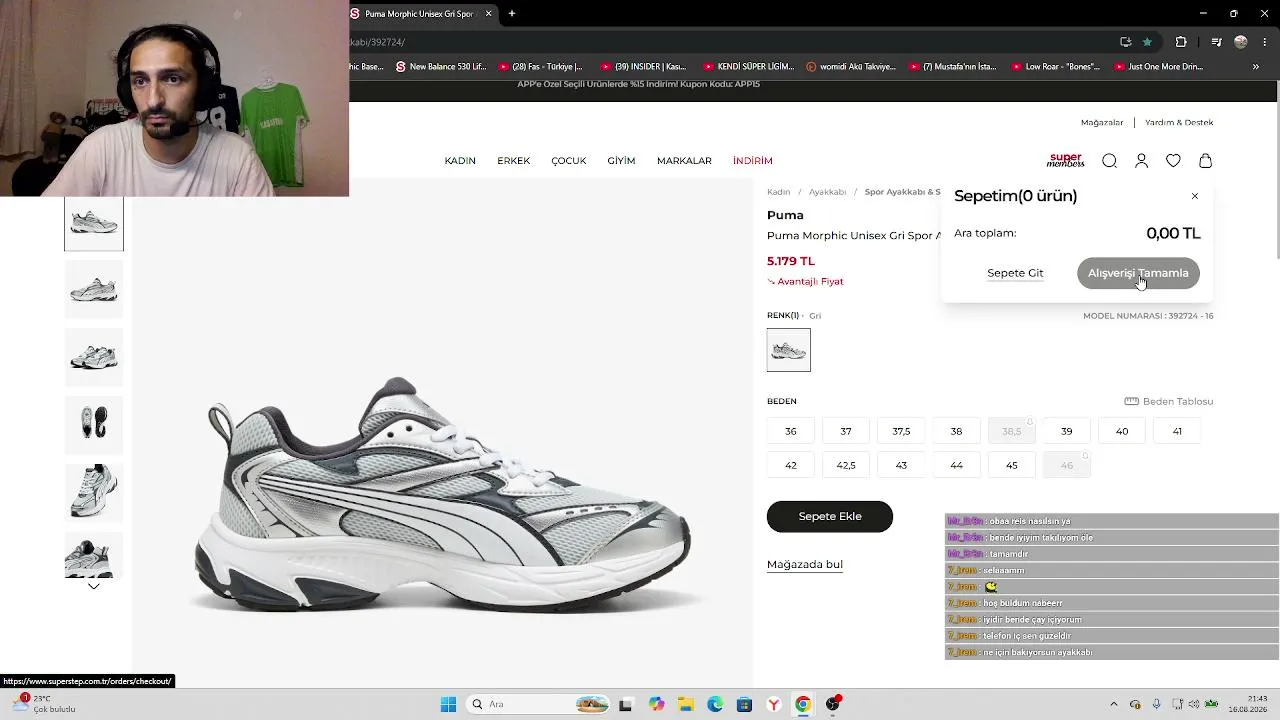Click Alışverişi Tamamla in cart popup

click(x=1138, y=273)
